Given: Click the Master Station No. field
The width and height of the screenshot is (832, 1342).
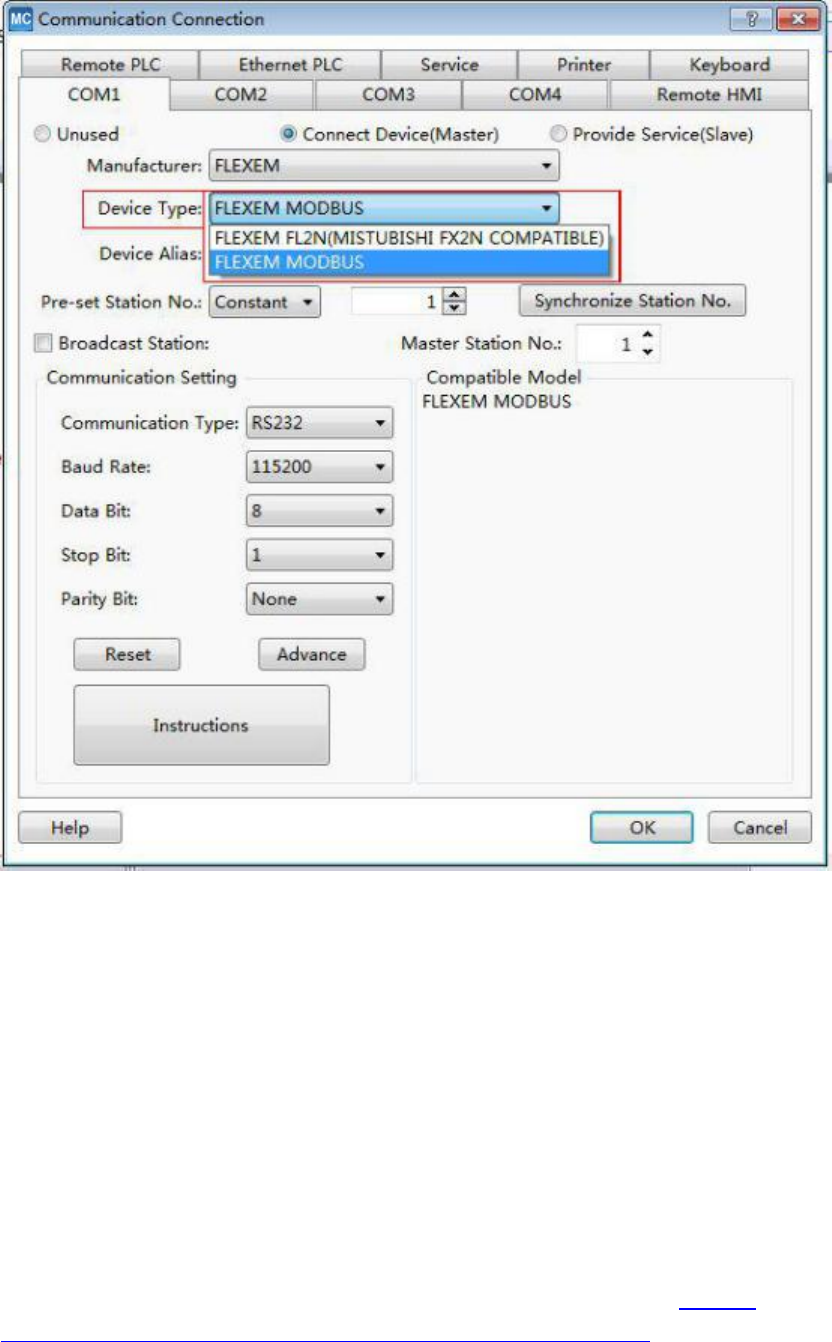Looking at the screenshot, I should 606,344.
